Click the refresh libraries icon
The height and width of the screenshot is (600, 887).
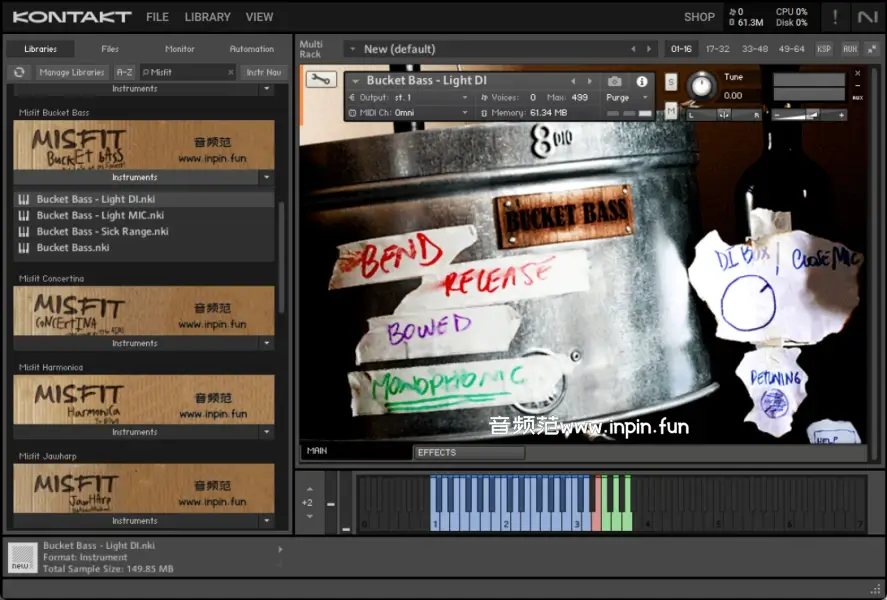19,72
